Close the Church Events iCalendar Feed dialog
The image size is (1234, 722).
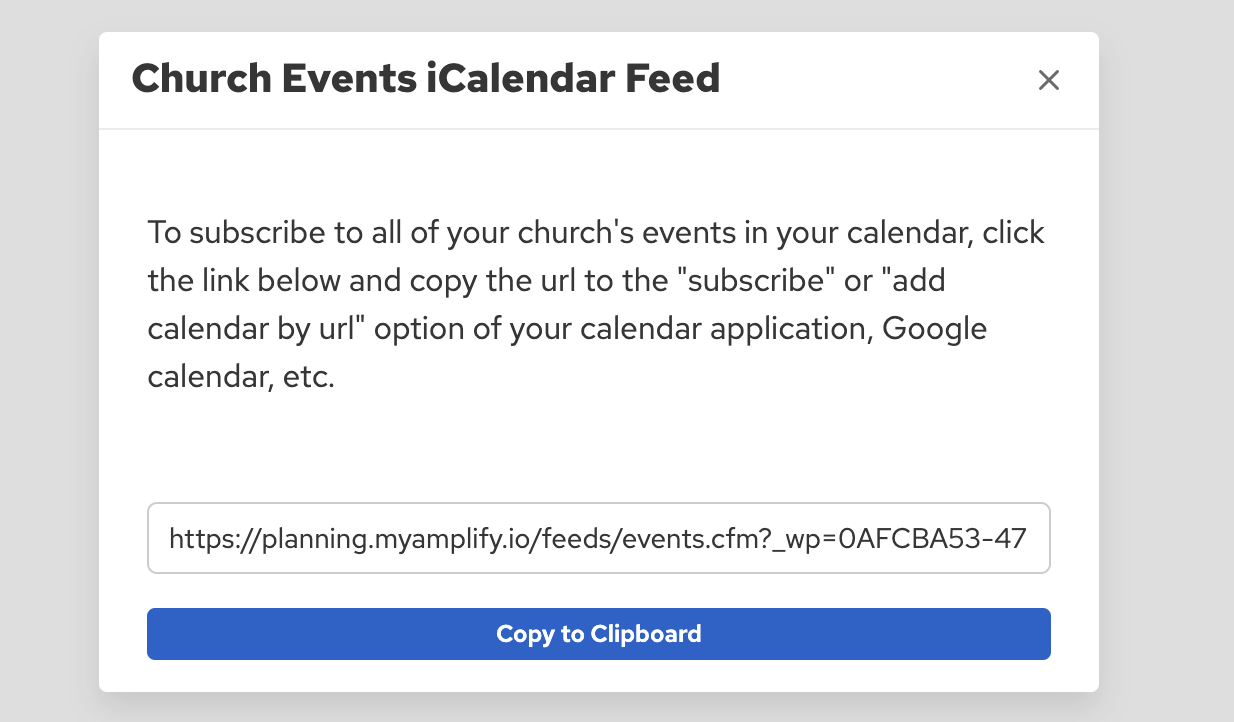(1048, 80)
